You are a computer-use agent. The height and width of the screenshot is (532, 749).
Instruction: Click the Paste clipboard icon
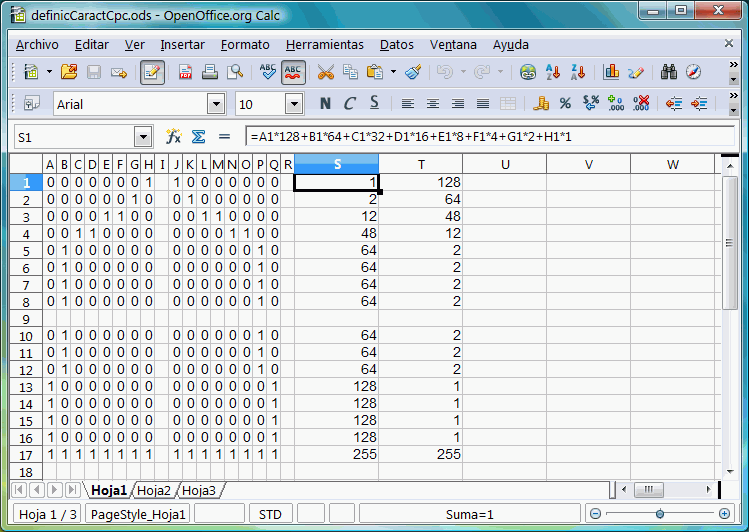pyautogui.click(x=375, y=72)
